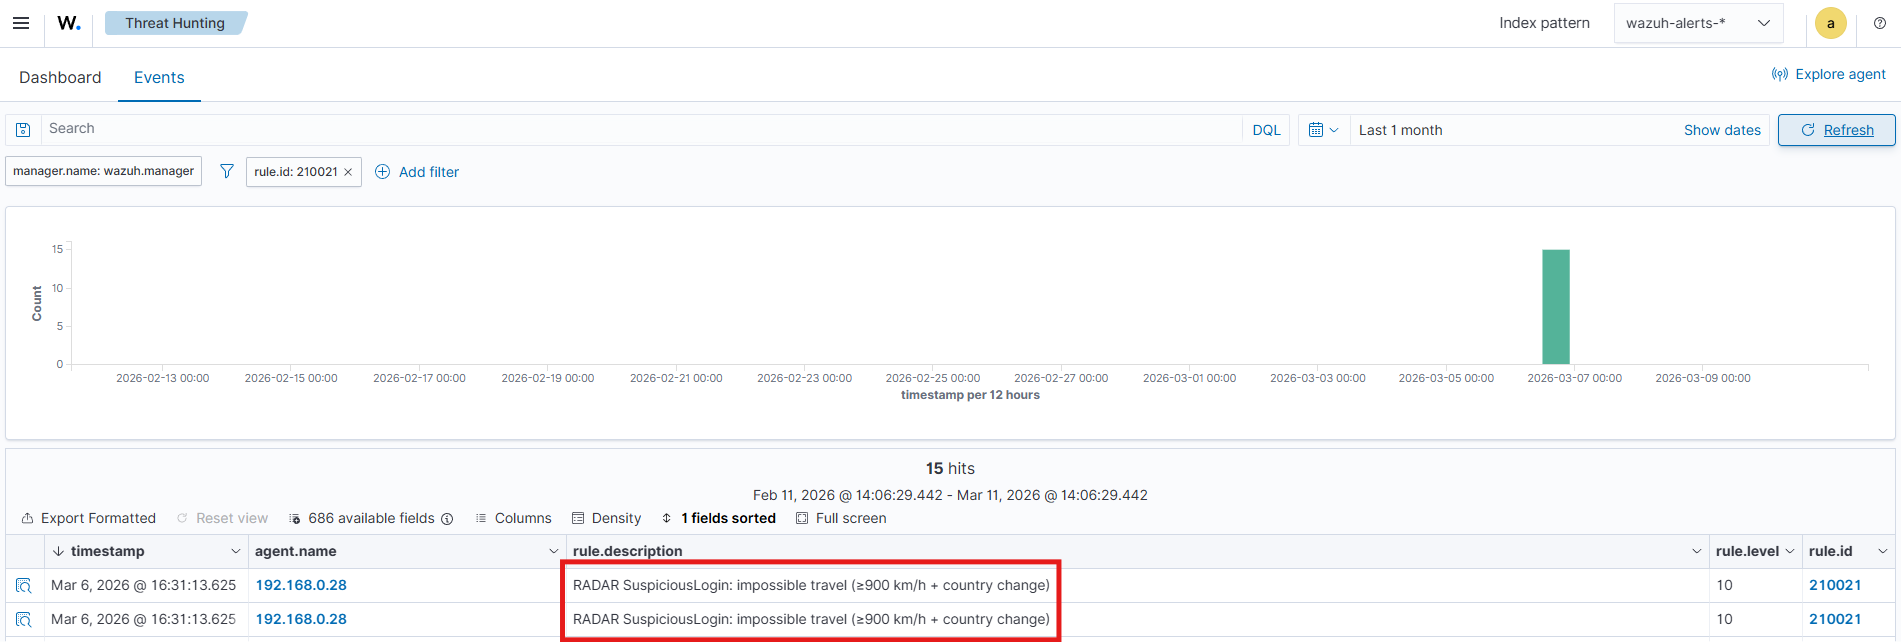Expand rule.description column options chevron
The height and width of the screenshot is (642, 1901).
point(1697,551)
